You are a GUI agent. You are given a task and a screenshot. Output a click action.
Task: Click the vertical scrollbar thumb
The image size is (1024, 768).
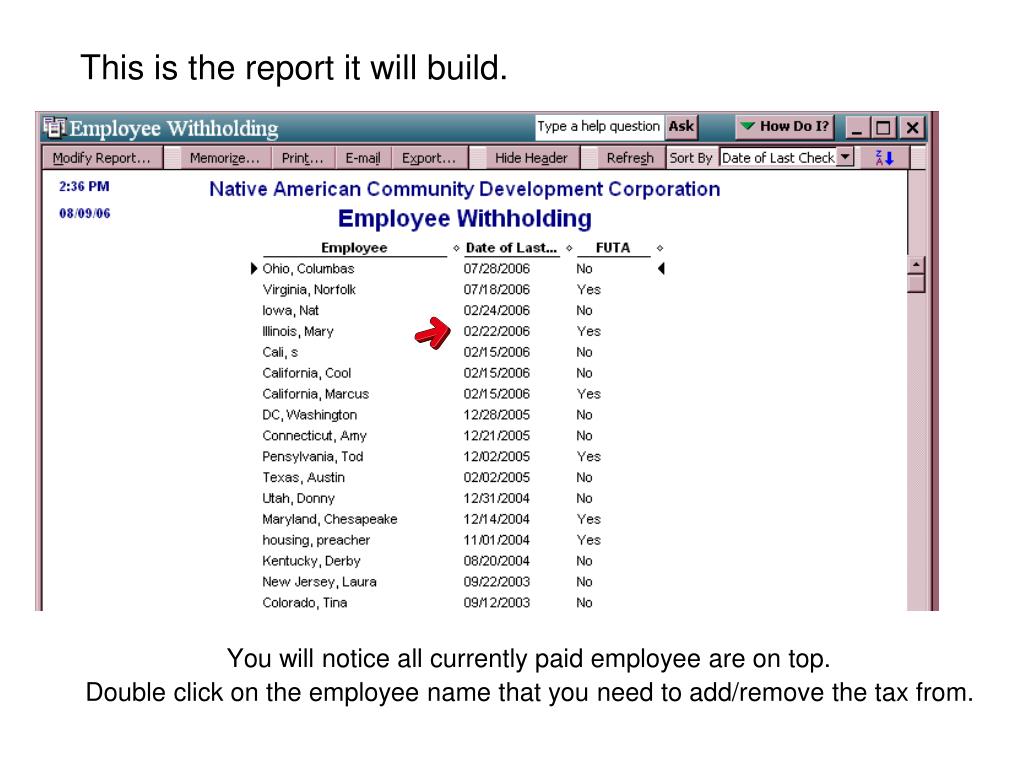click(916, 283)
